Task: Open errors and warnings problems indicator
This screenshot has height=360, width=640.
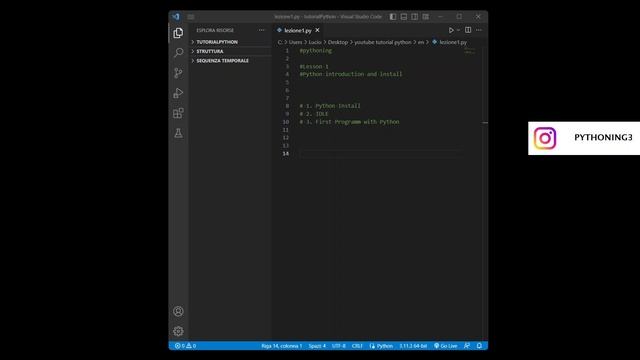Action: (185, 346)
